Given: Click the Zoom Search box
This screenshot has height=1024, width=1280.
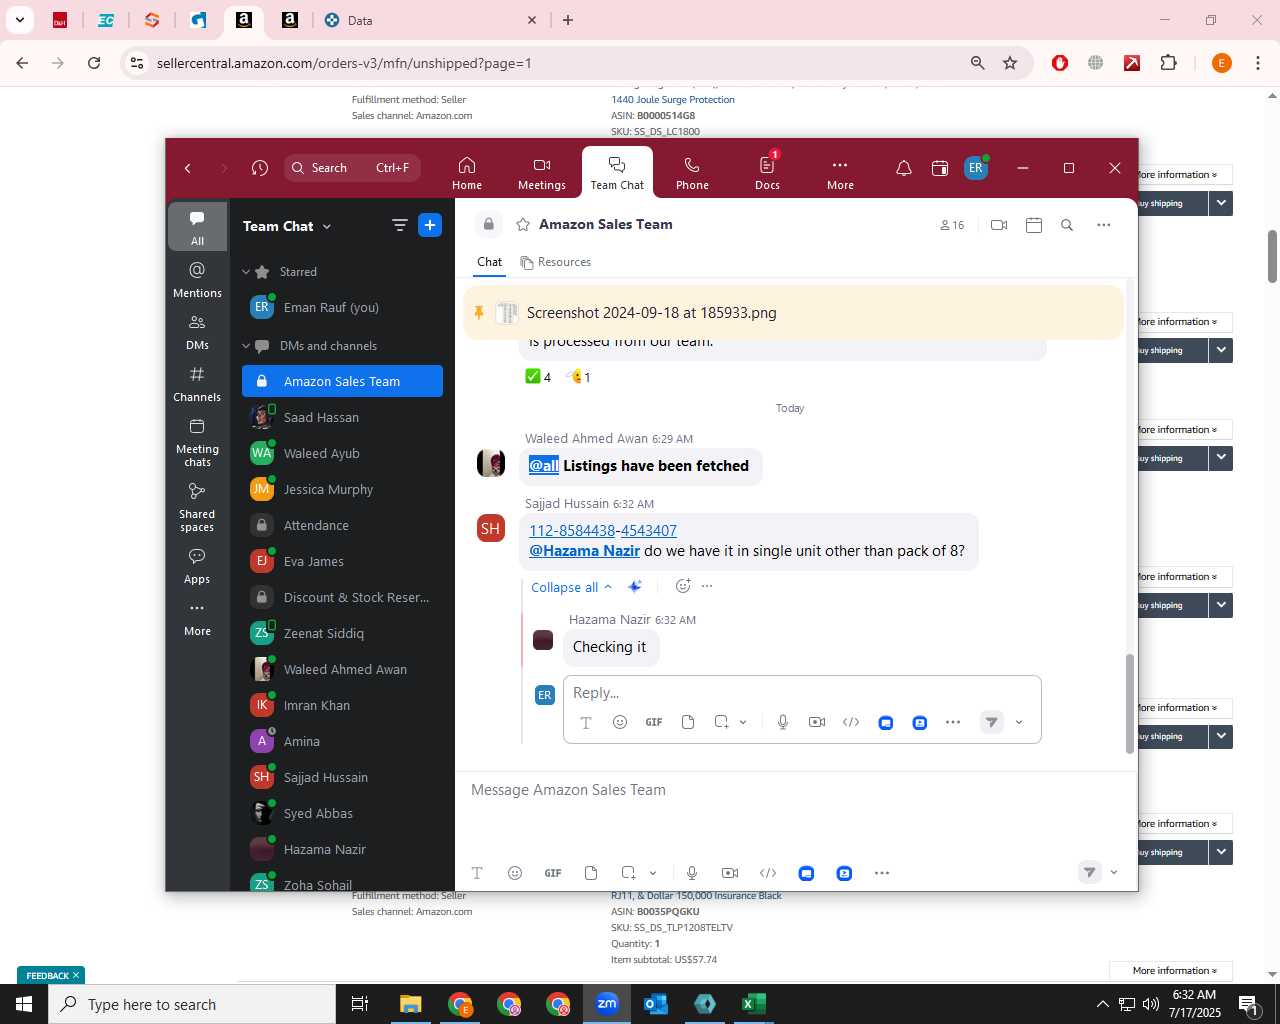Looking at the screenshot, I should point(352,168).
